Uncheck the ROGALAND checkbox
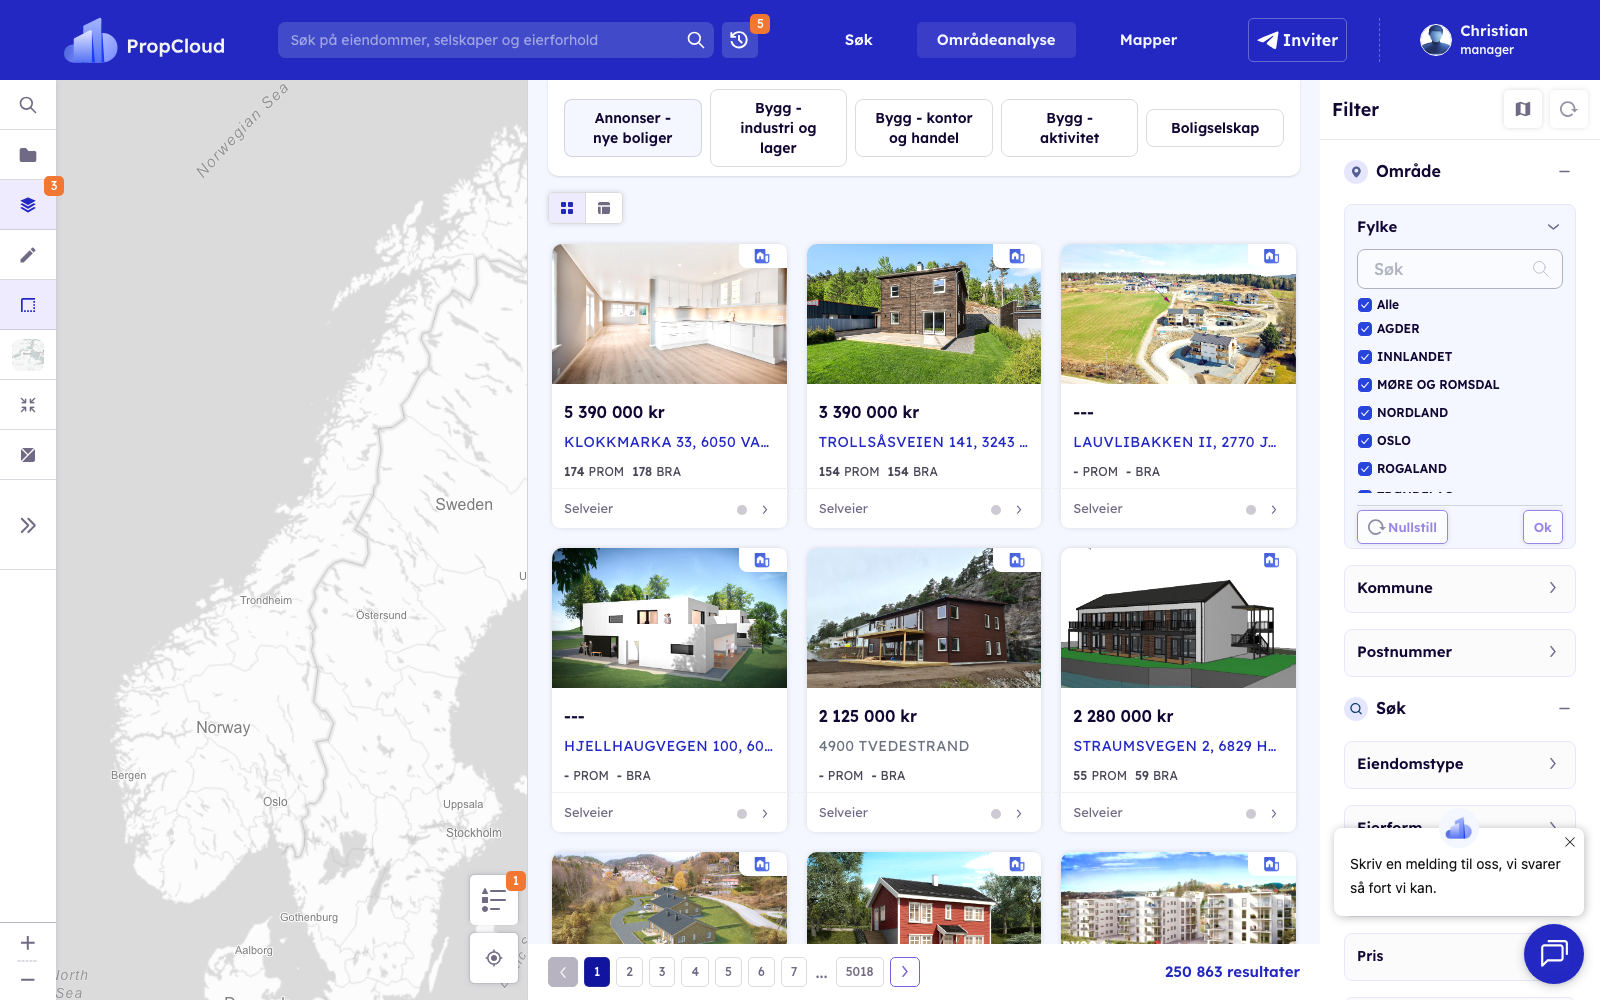 tap(1365, 469)
